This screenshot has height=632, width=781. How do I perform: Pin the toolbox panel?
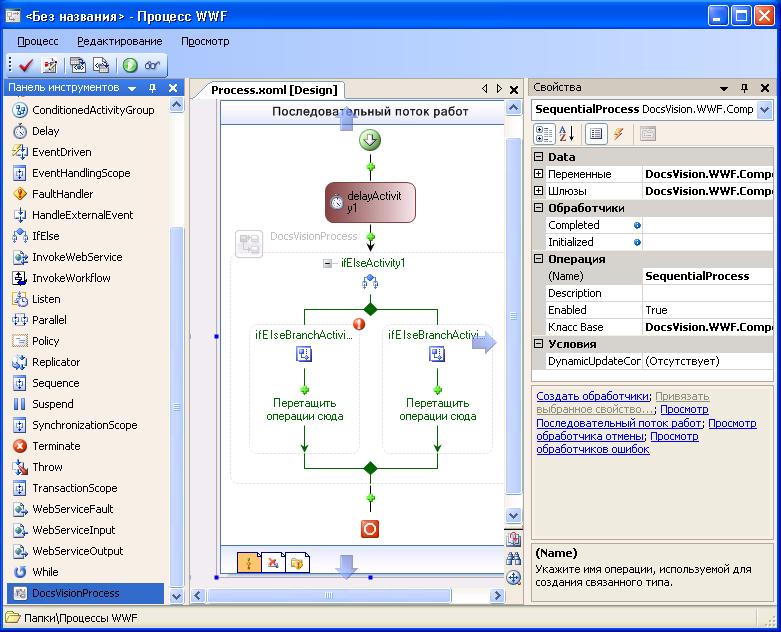click(x=152, y=88)
